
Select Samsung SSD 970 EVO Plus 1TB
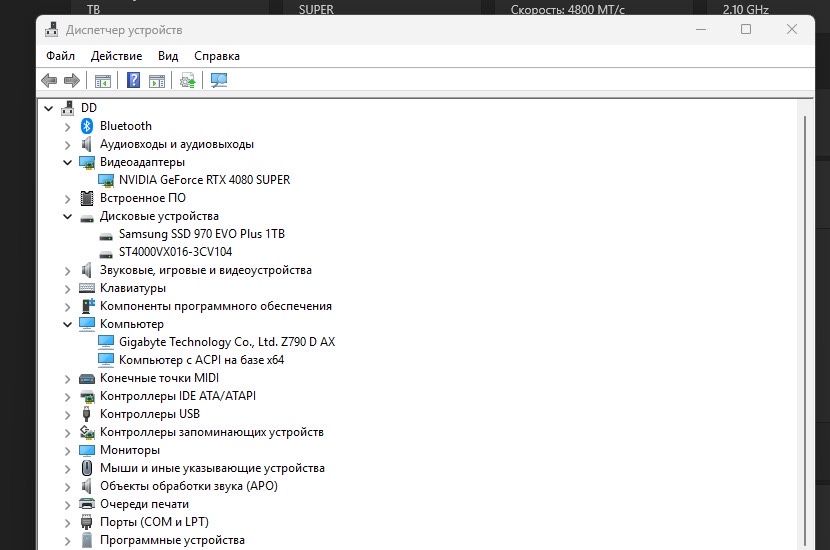pyautogui.click(x=202, y=234)
